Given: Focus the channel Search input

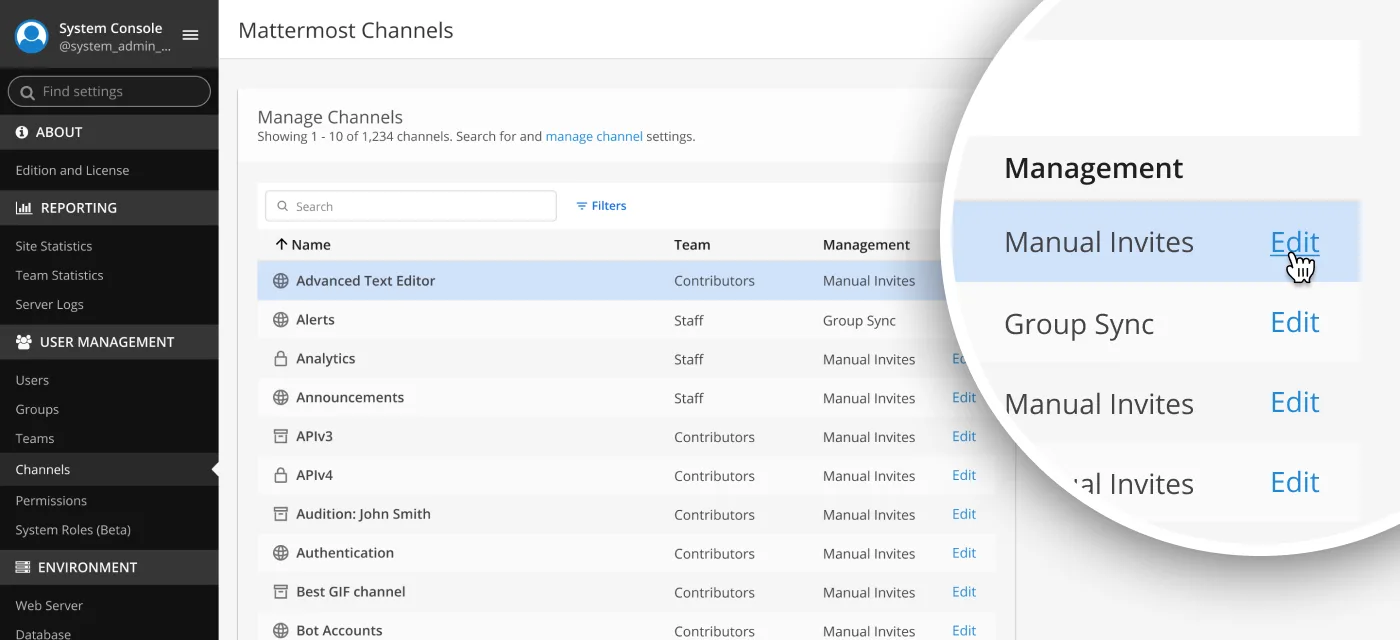Looking at the screenshot, I should 410,206.
